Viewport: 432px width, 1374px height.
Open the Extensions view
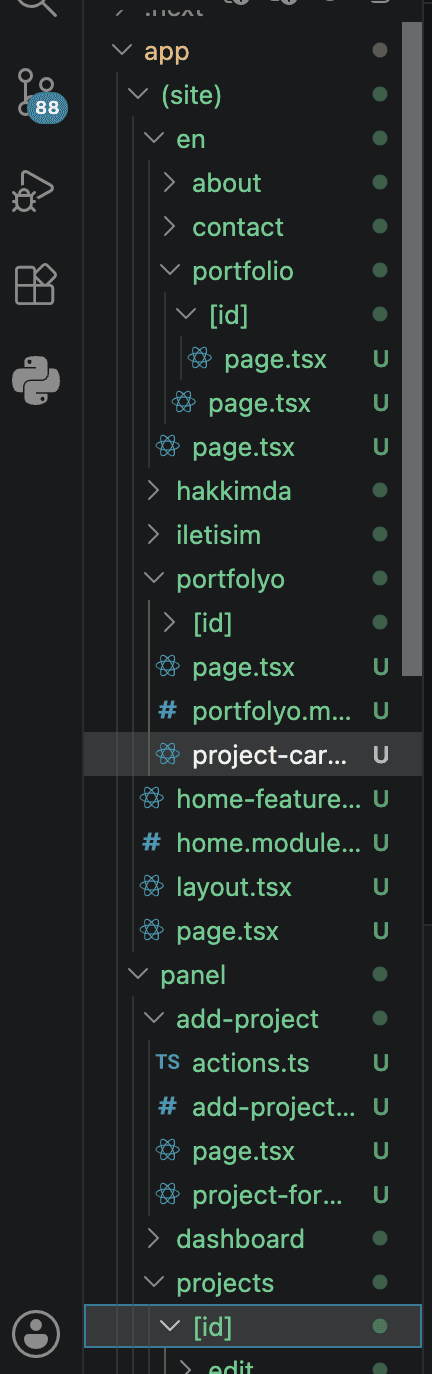[36, 284]
